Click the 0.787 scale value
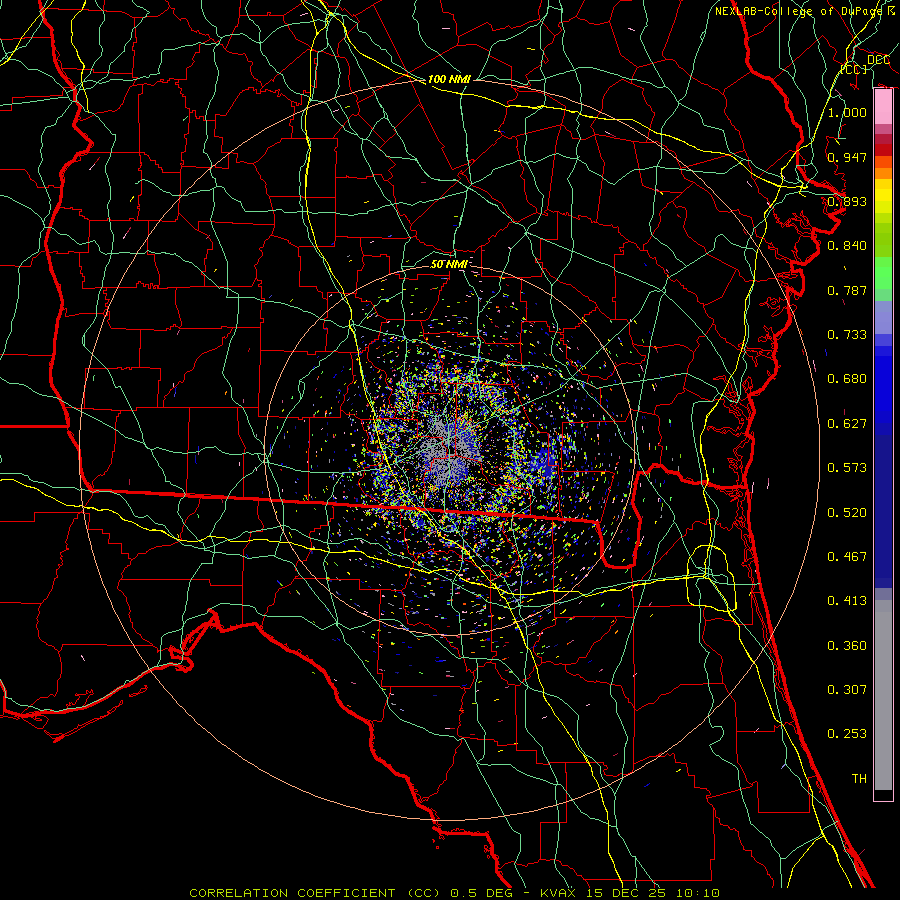The height and width of the screenshot is (900, 900). pyautogui.click(x=847, y=290)
